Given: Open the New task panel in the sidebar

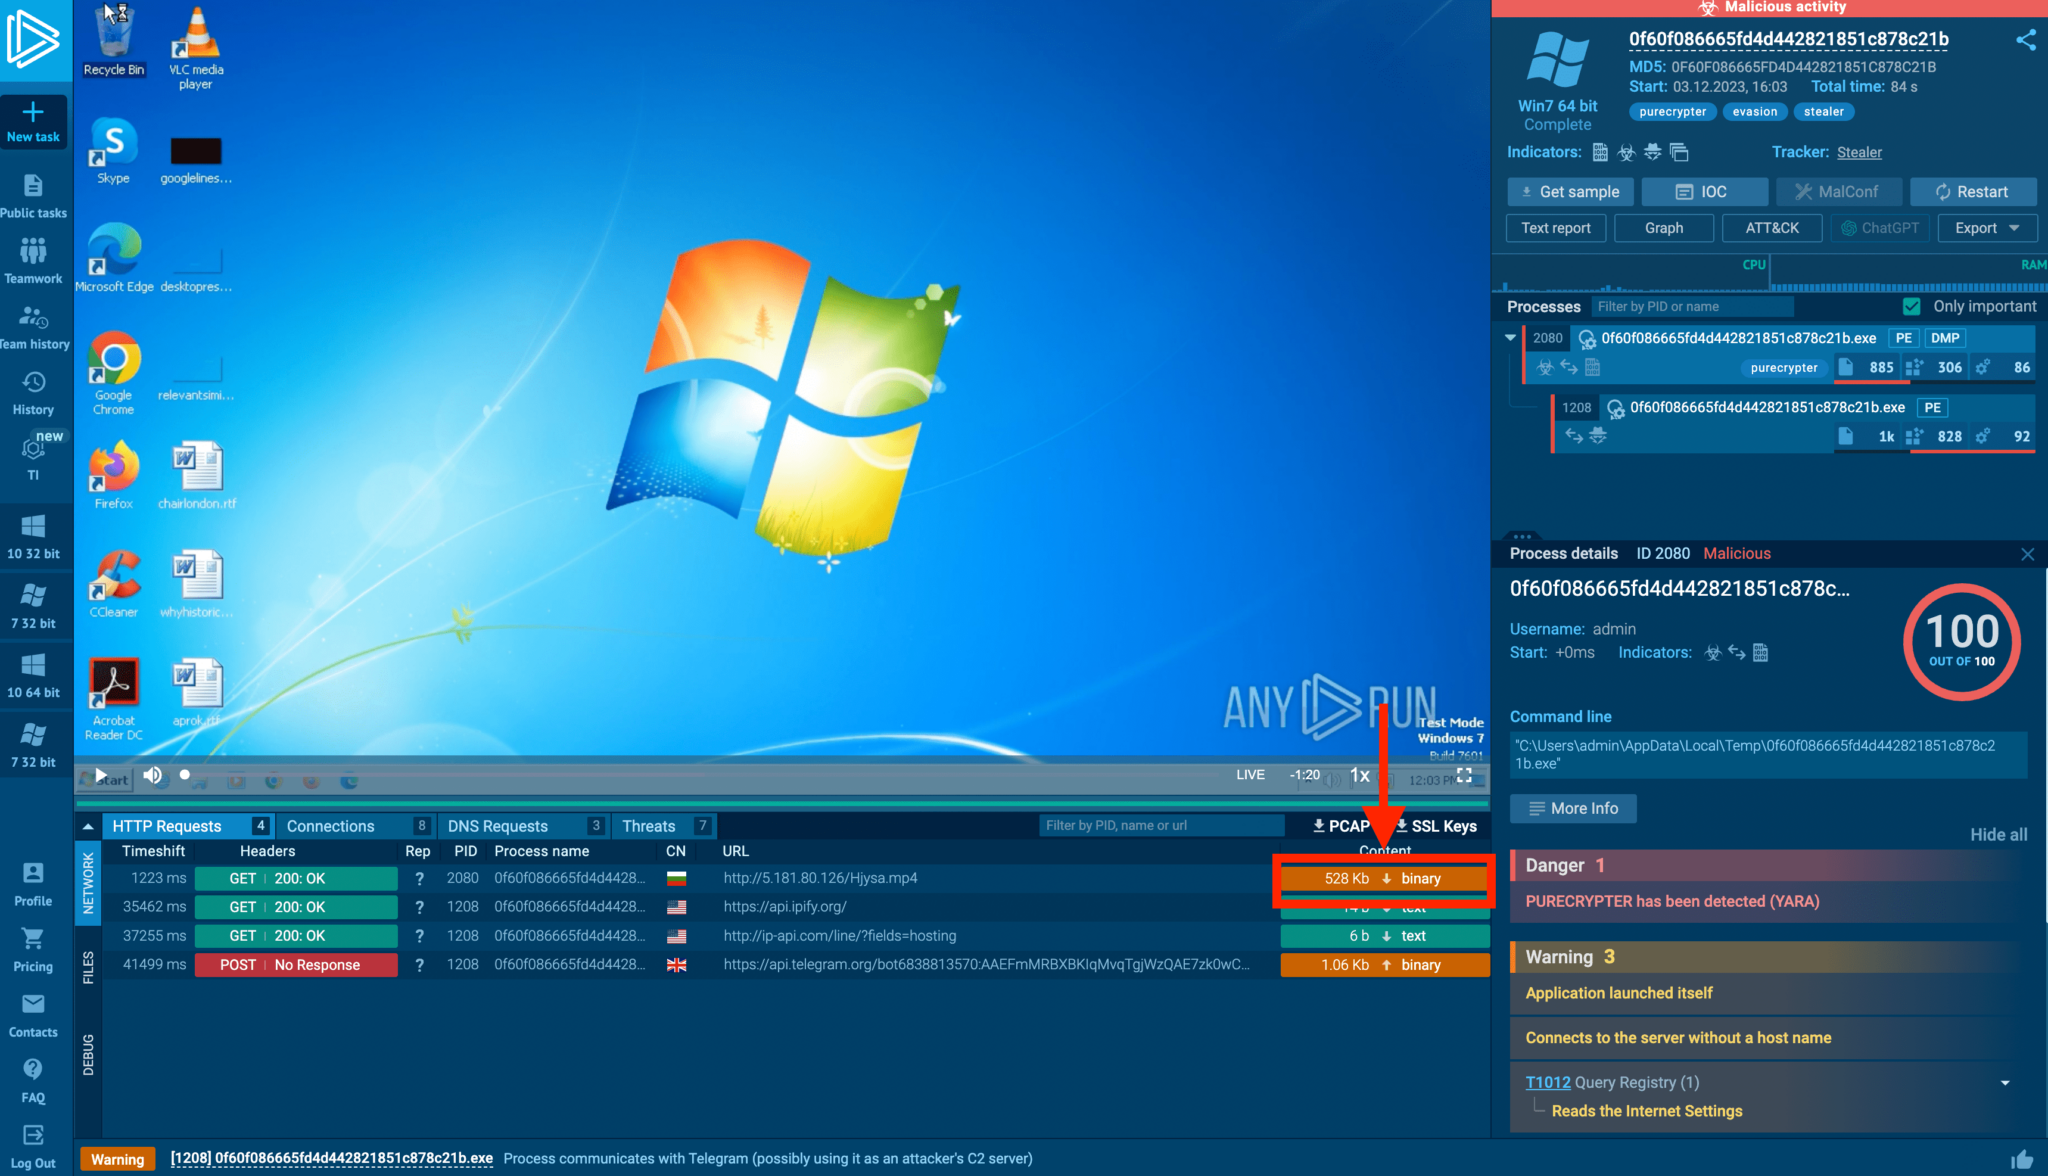Looking at the screenshot, I should [34, 120].
